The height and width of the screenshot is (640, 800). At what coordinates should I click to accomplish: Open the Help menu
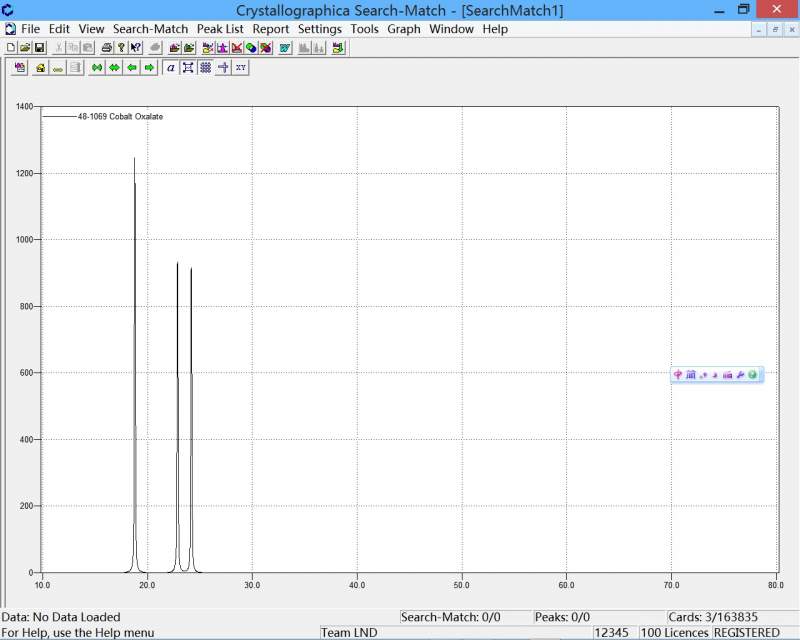click(x=495, y=29)
